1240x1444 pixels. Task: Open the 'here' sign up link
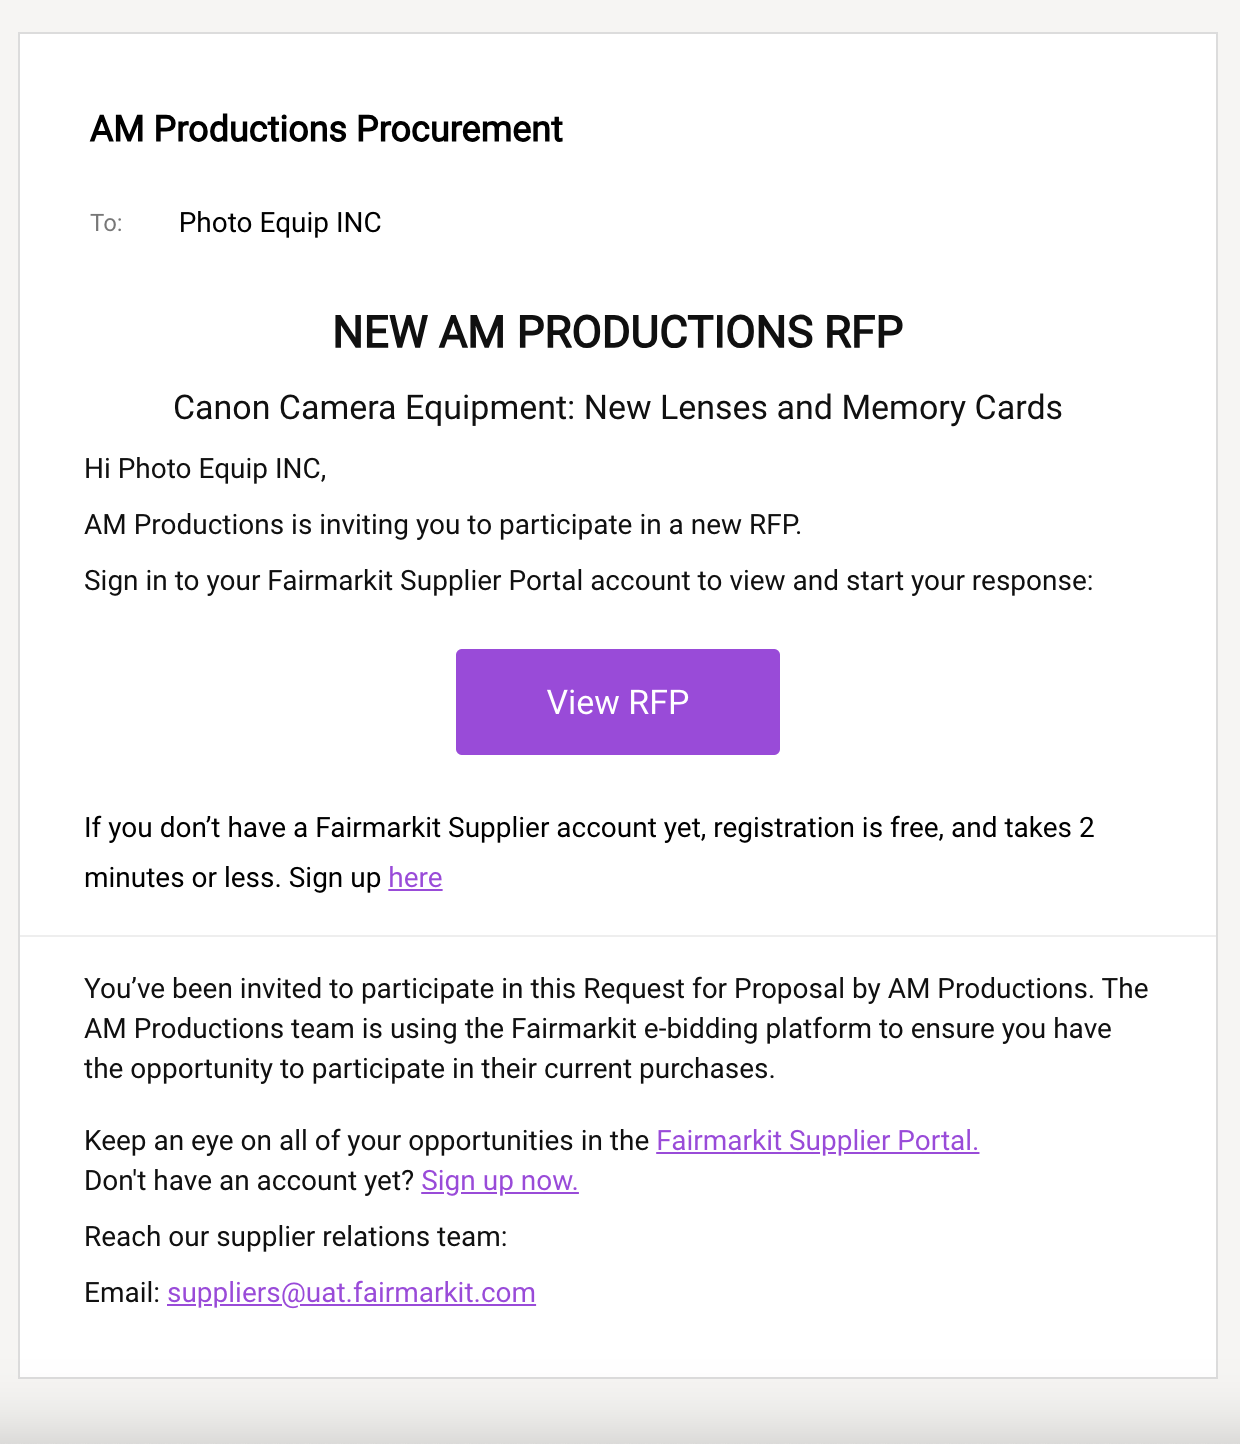pos(415,877)
